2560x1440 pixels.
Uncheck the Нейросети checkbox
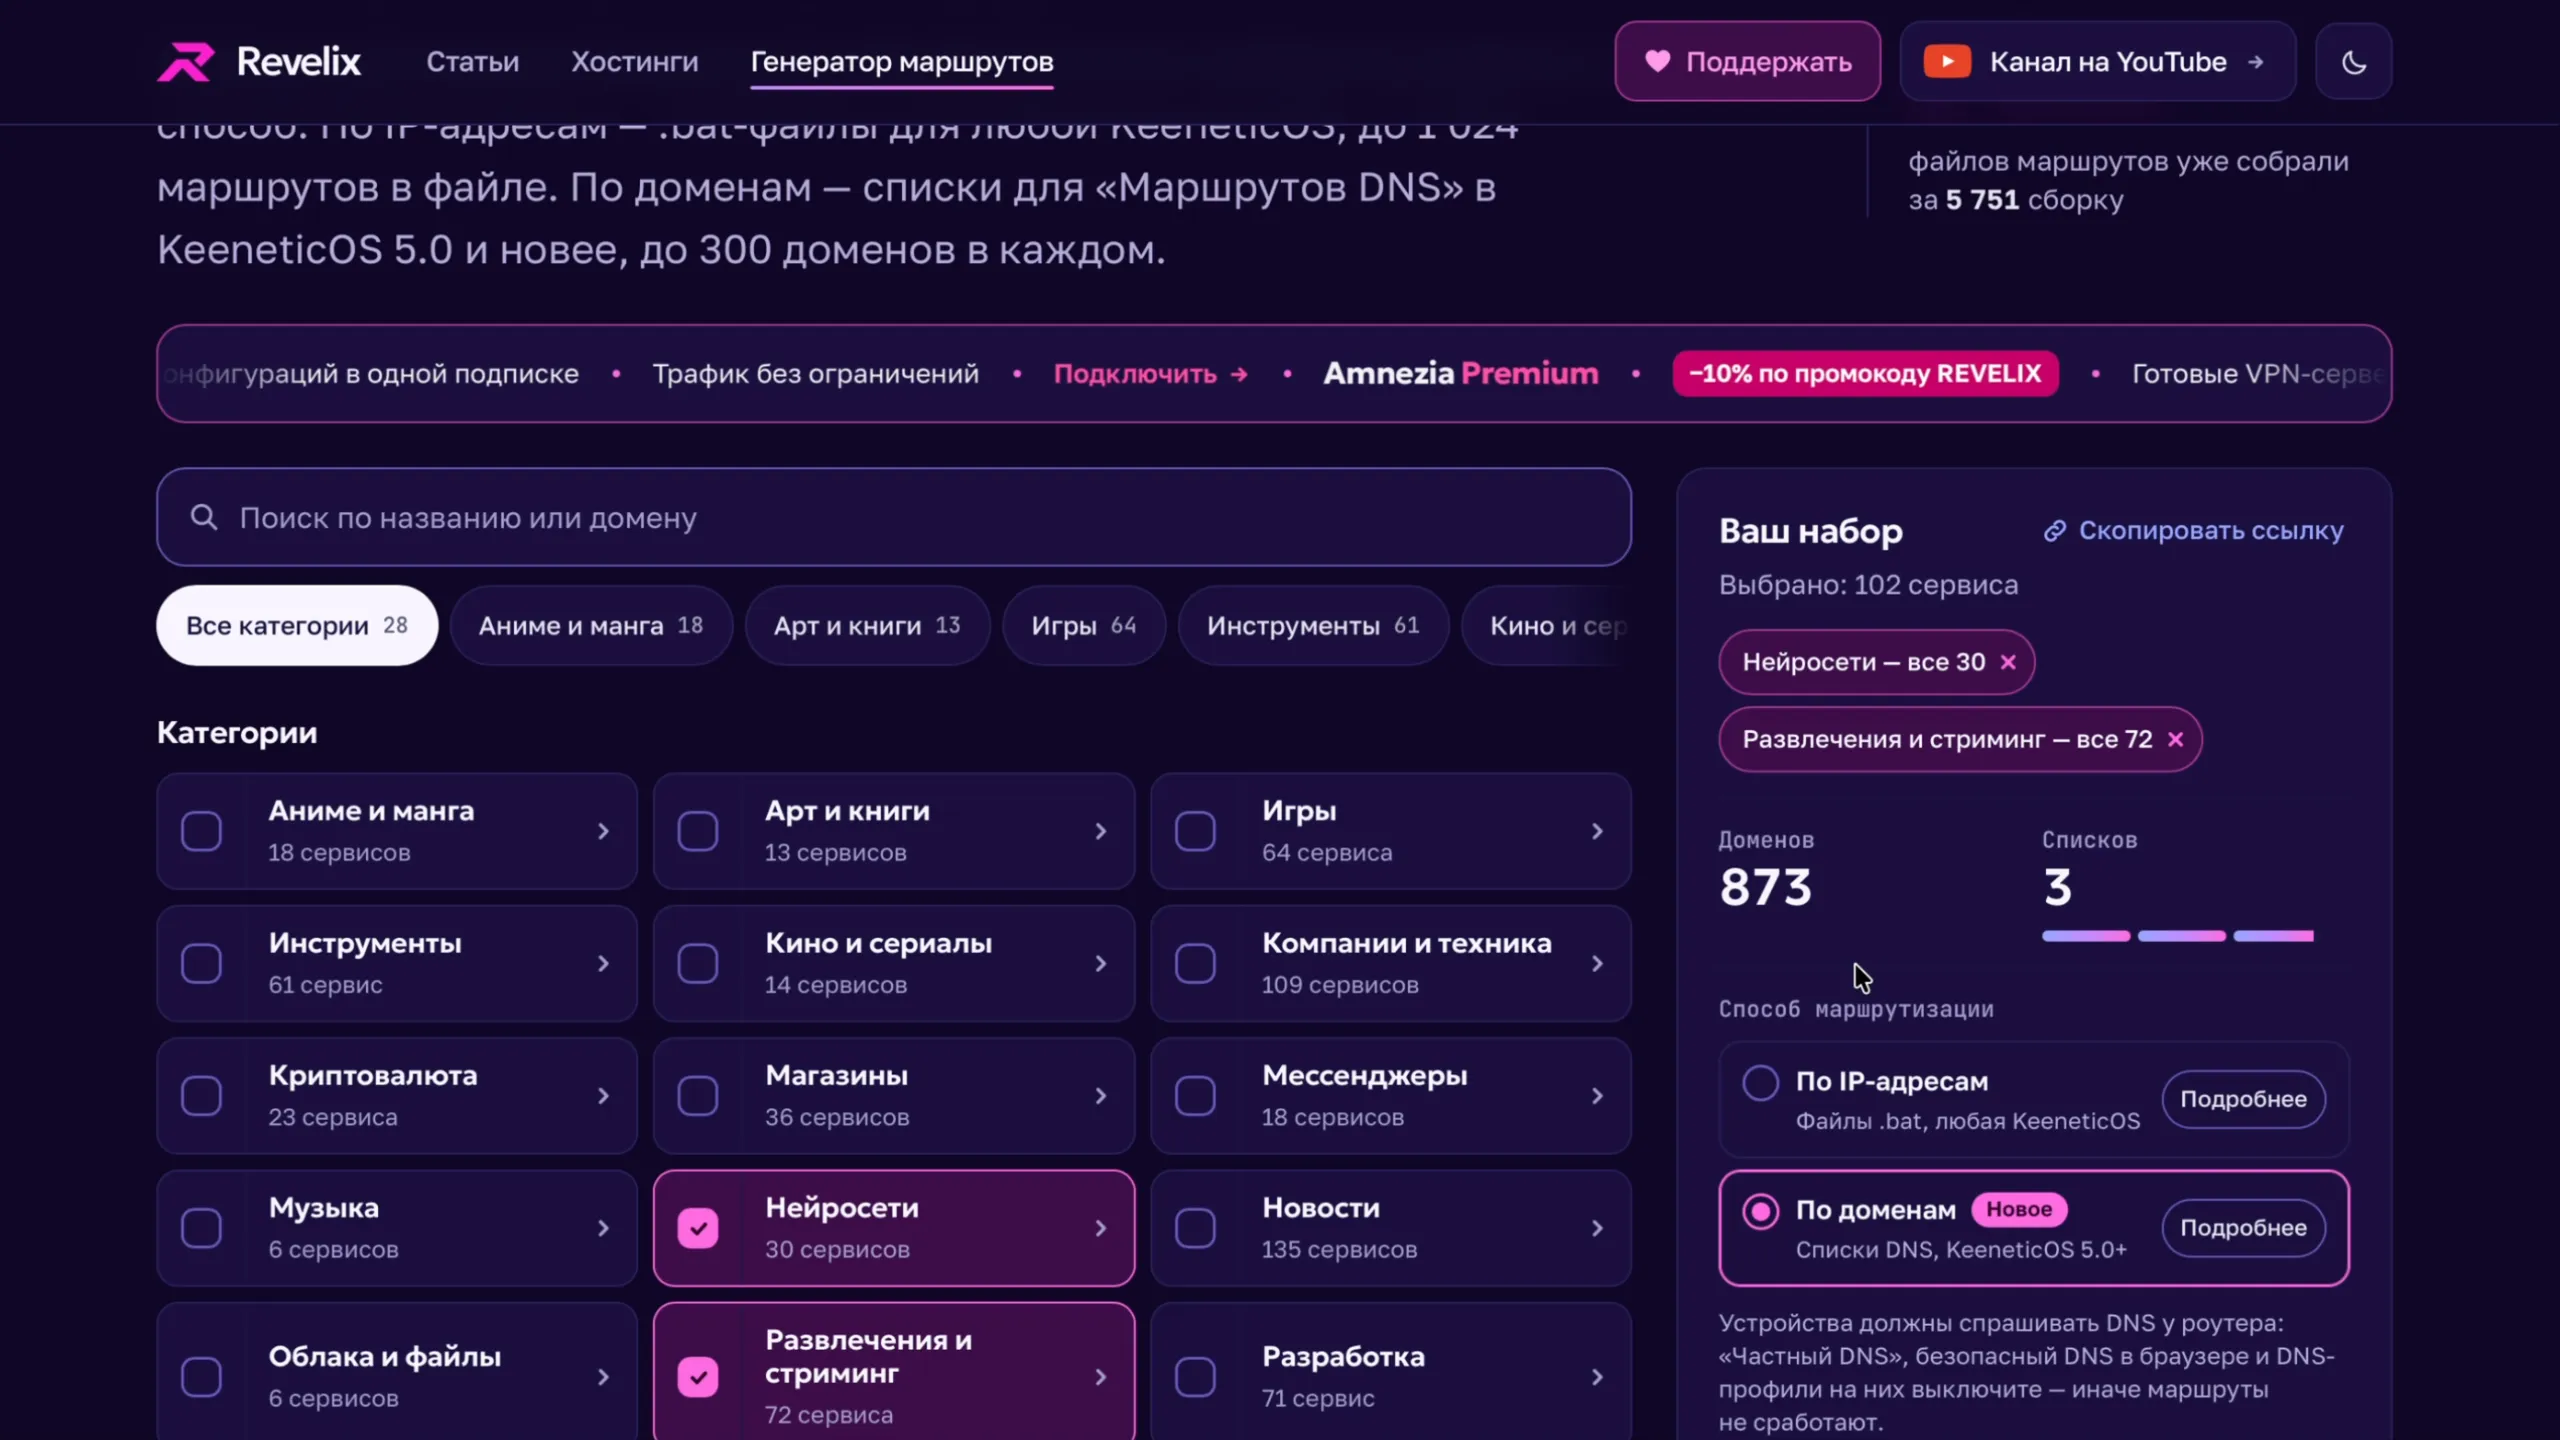point(698,1228)
